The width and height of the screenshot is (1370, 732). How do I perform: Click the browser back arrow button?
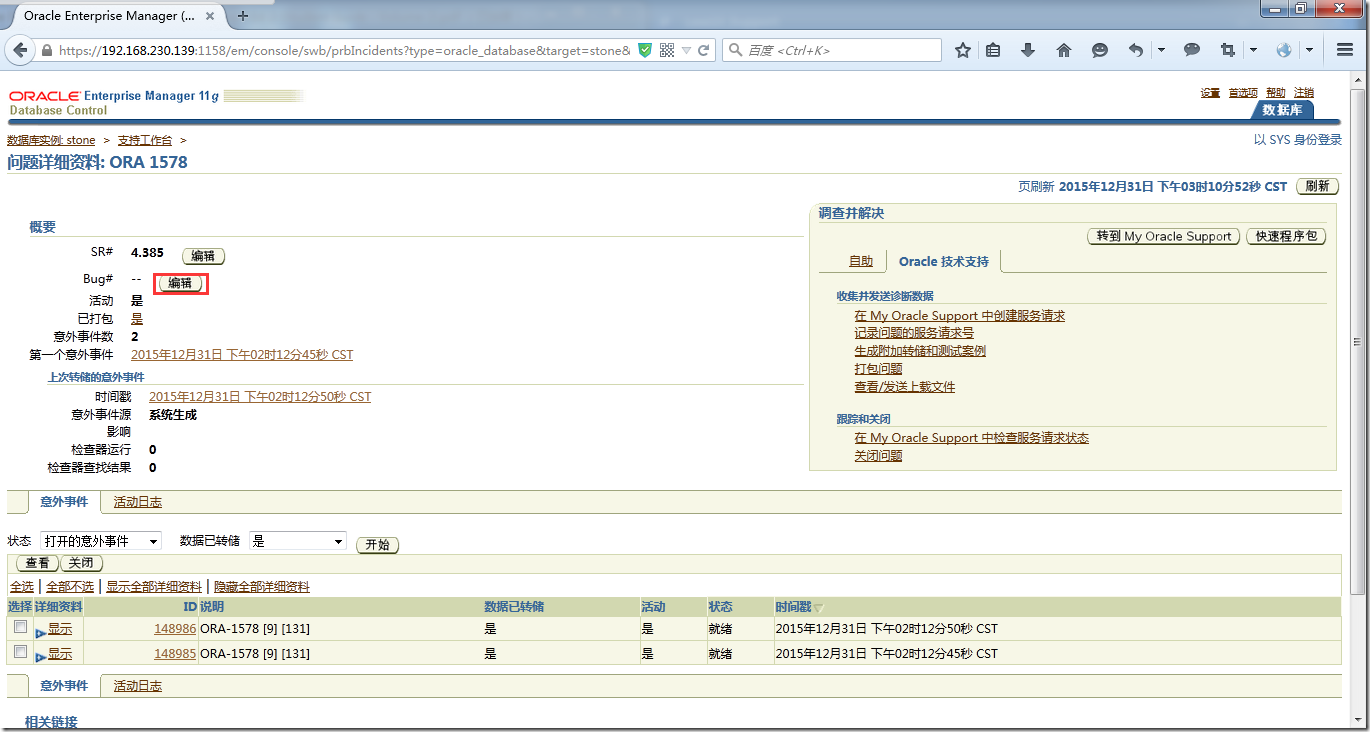click(21, 50)
